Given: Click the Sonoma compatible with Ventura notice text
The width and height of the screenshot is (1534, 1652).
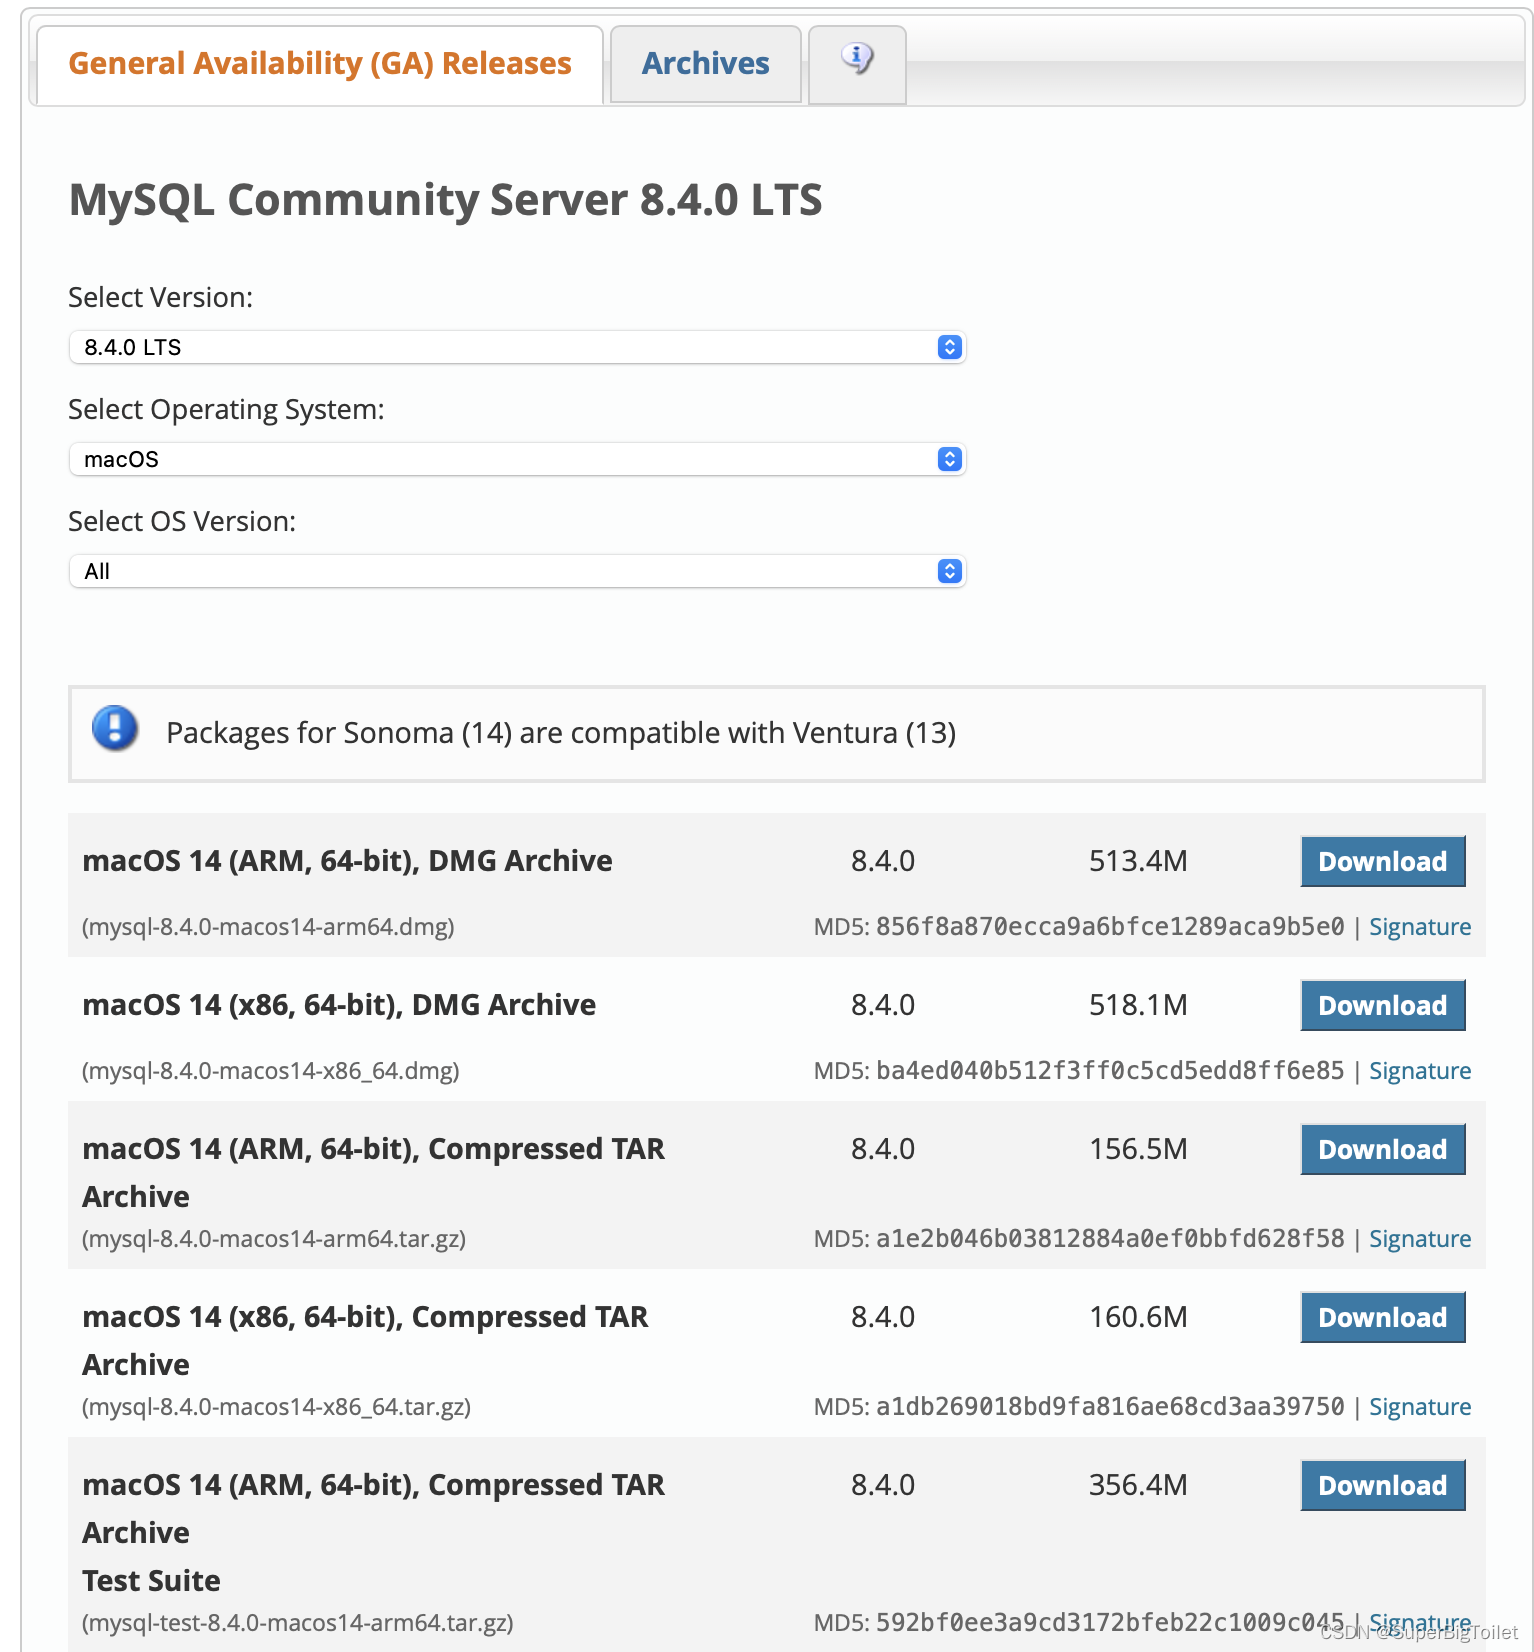Looking at the screenshot, I should click(561, 733).
